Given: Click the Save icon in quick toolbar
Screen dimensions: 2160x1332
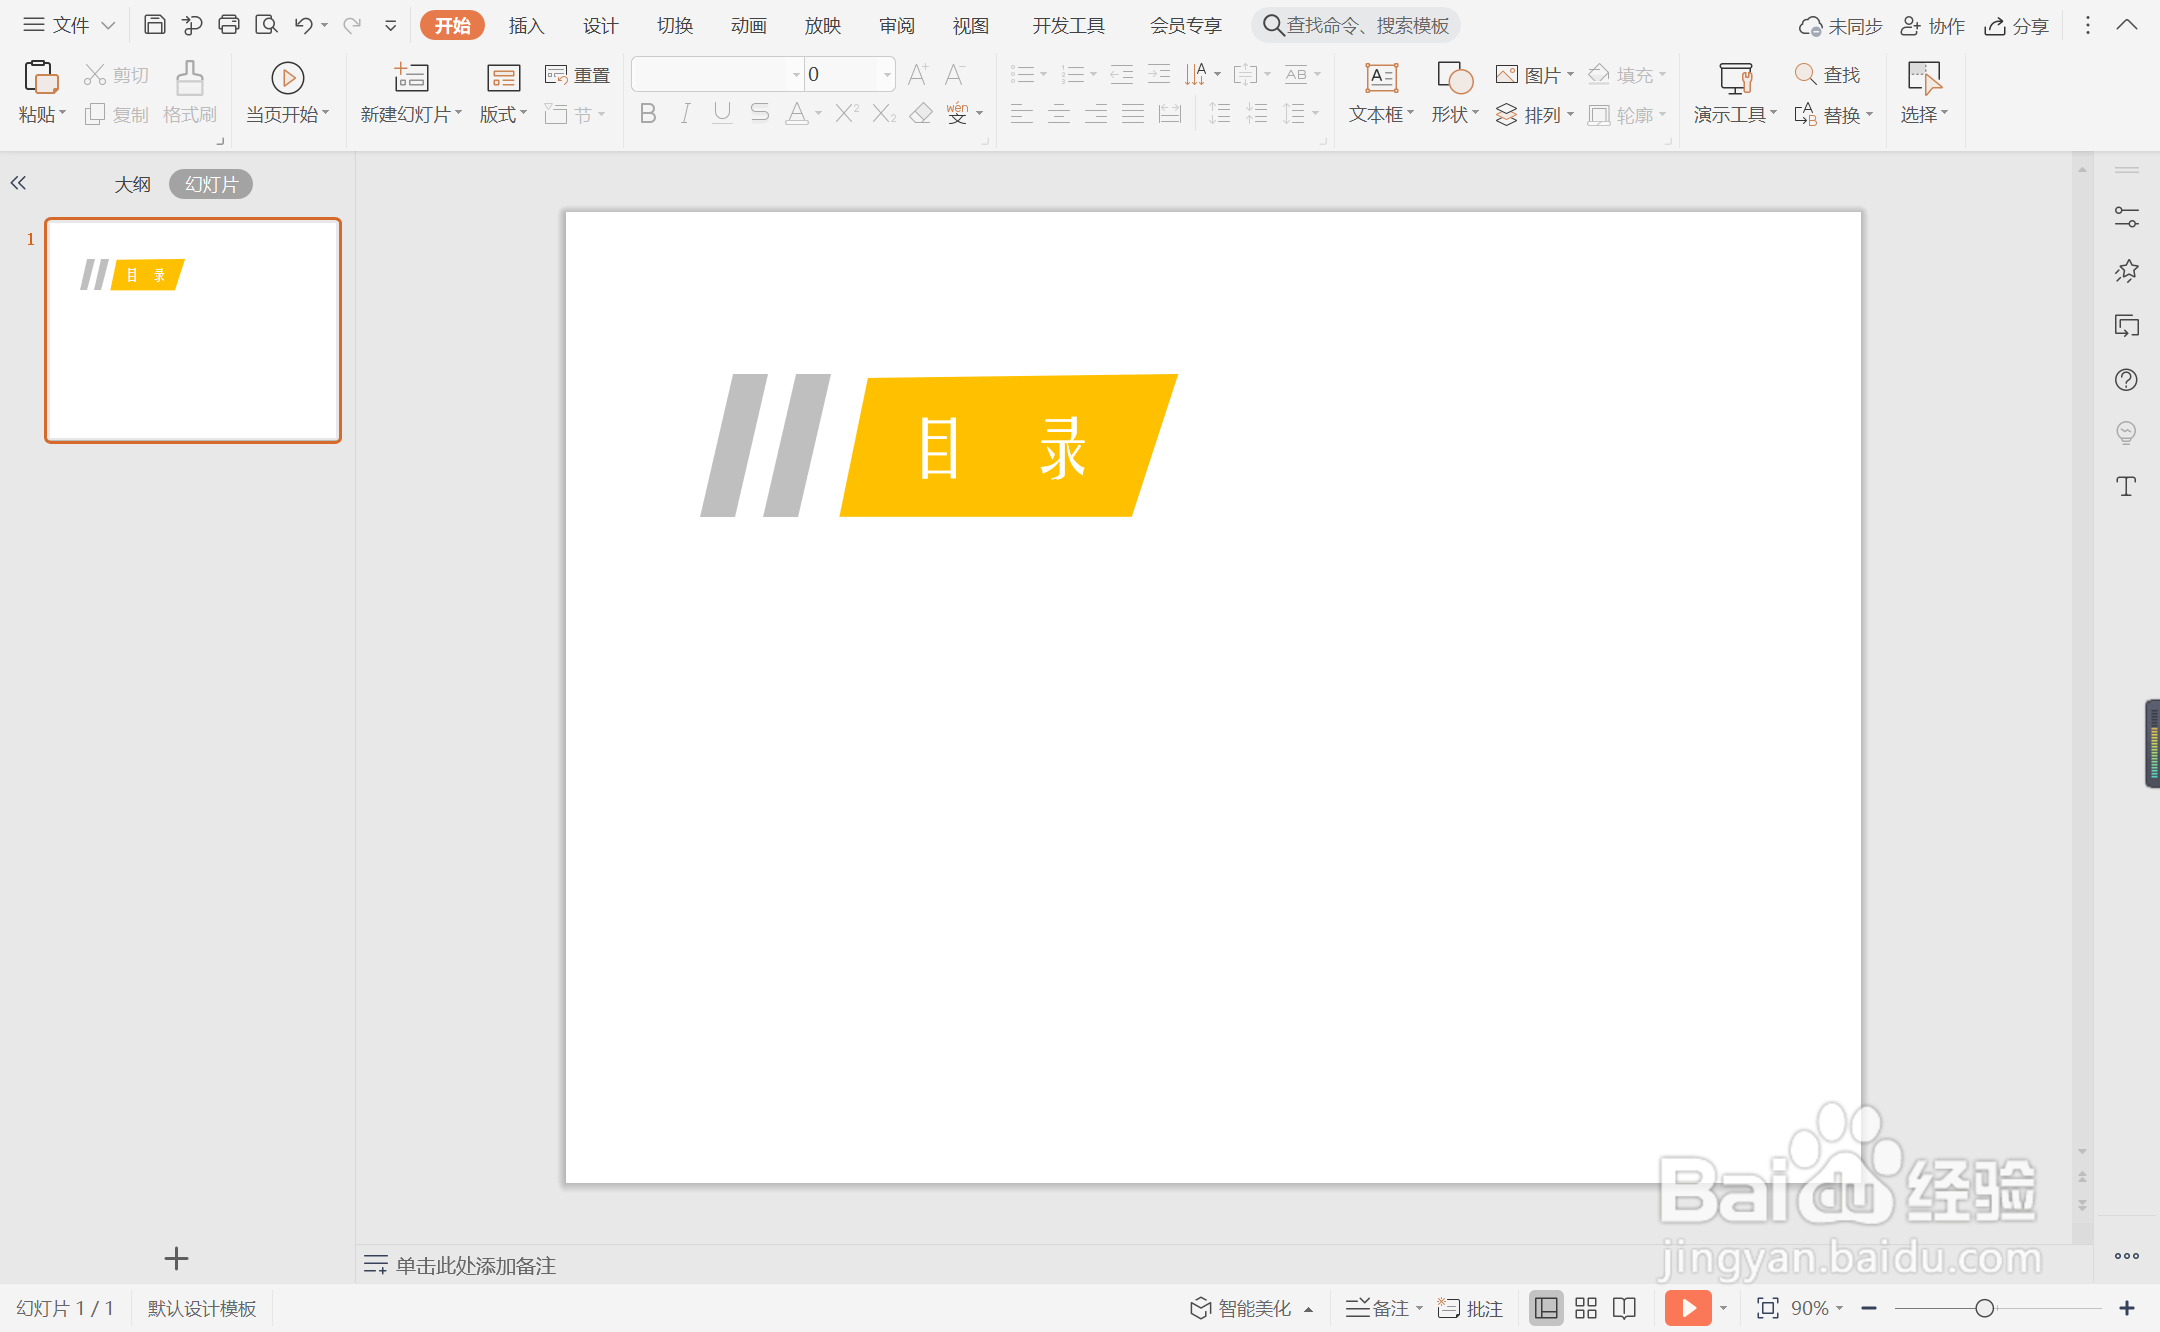Looking at the screenshot, I should (154, 25).
